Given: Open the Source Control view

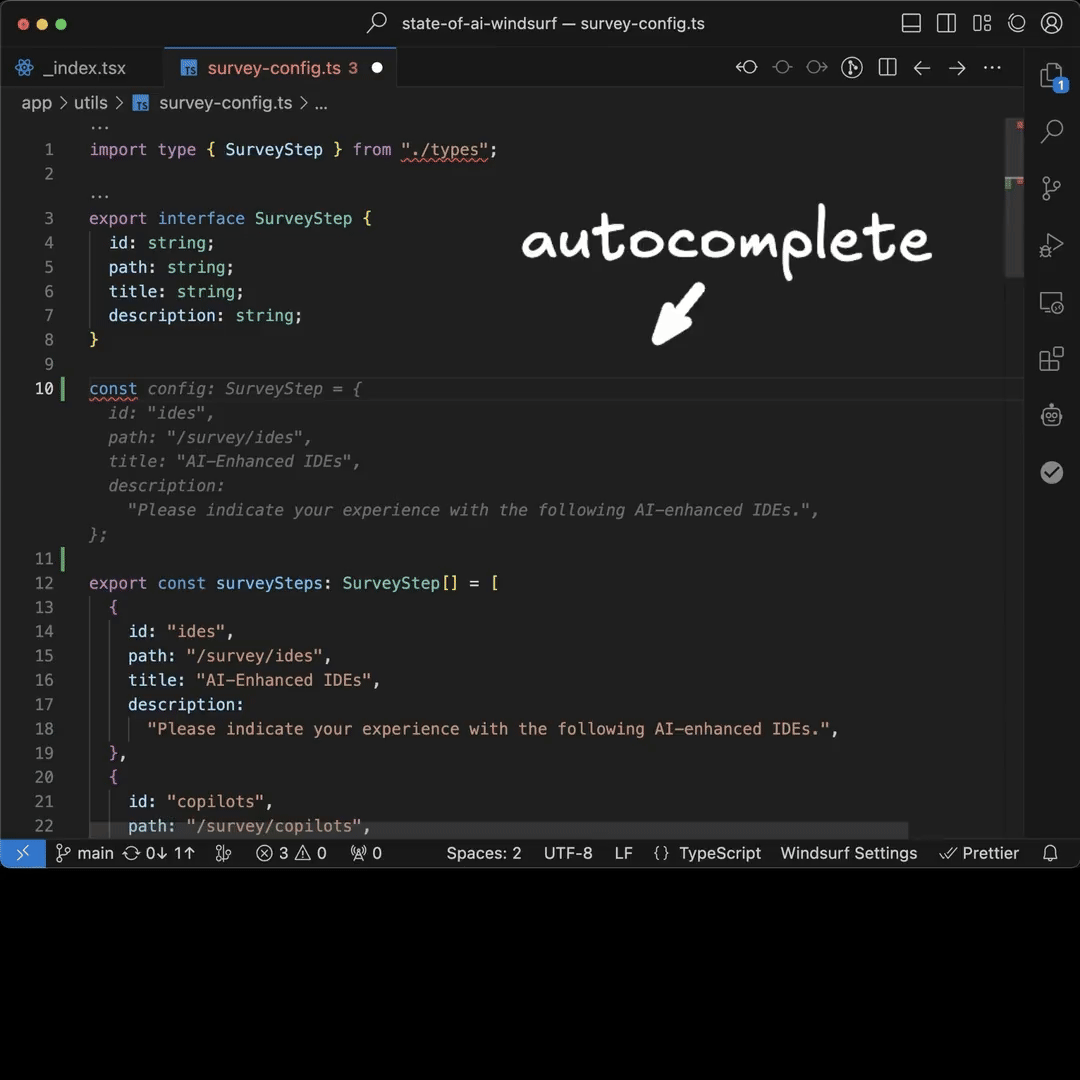Looking at the screenshot, I should [x=1051, y=188].
